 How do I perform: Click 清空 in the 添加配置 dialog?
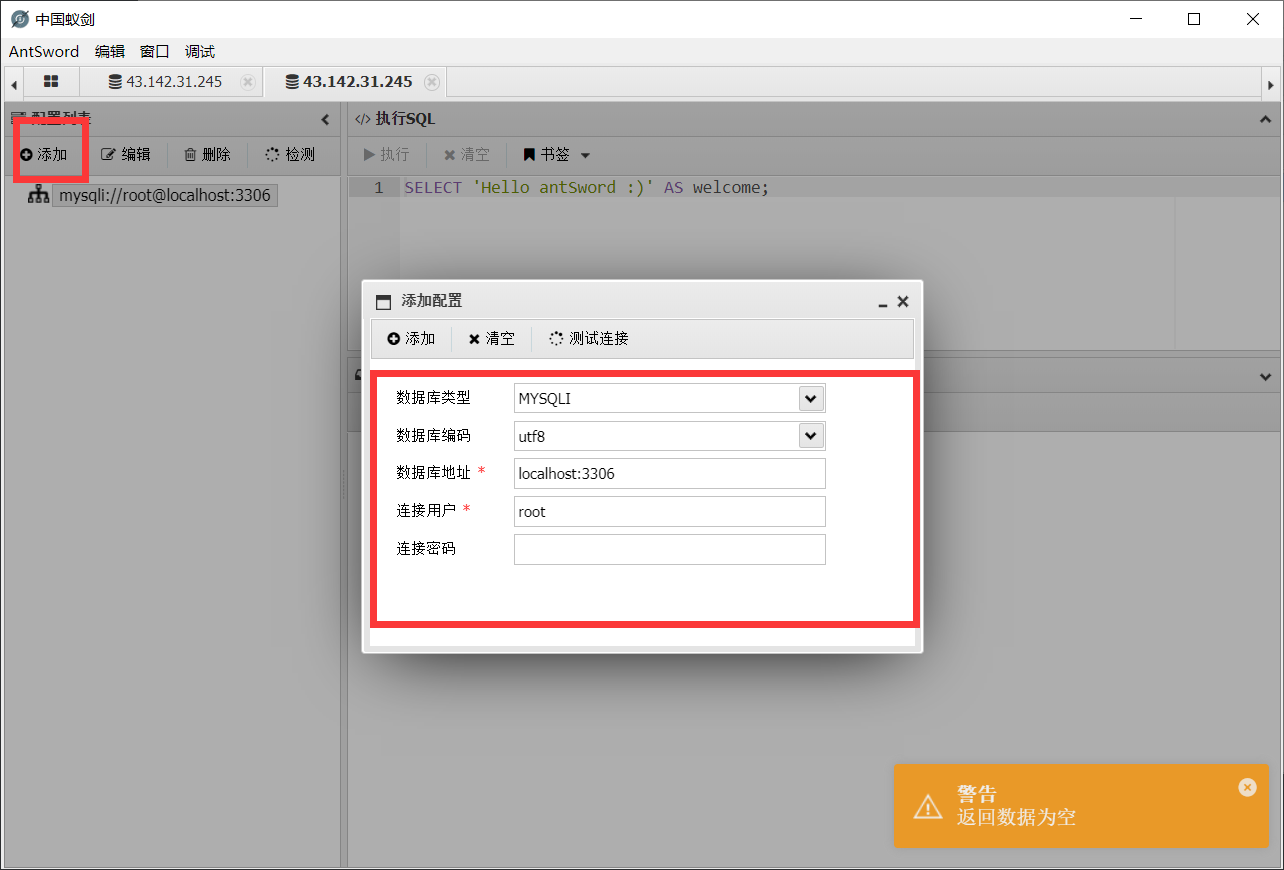pos(491,339)
